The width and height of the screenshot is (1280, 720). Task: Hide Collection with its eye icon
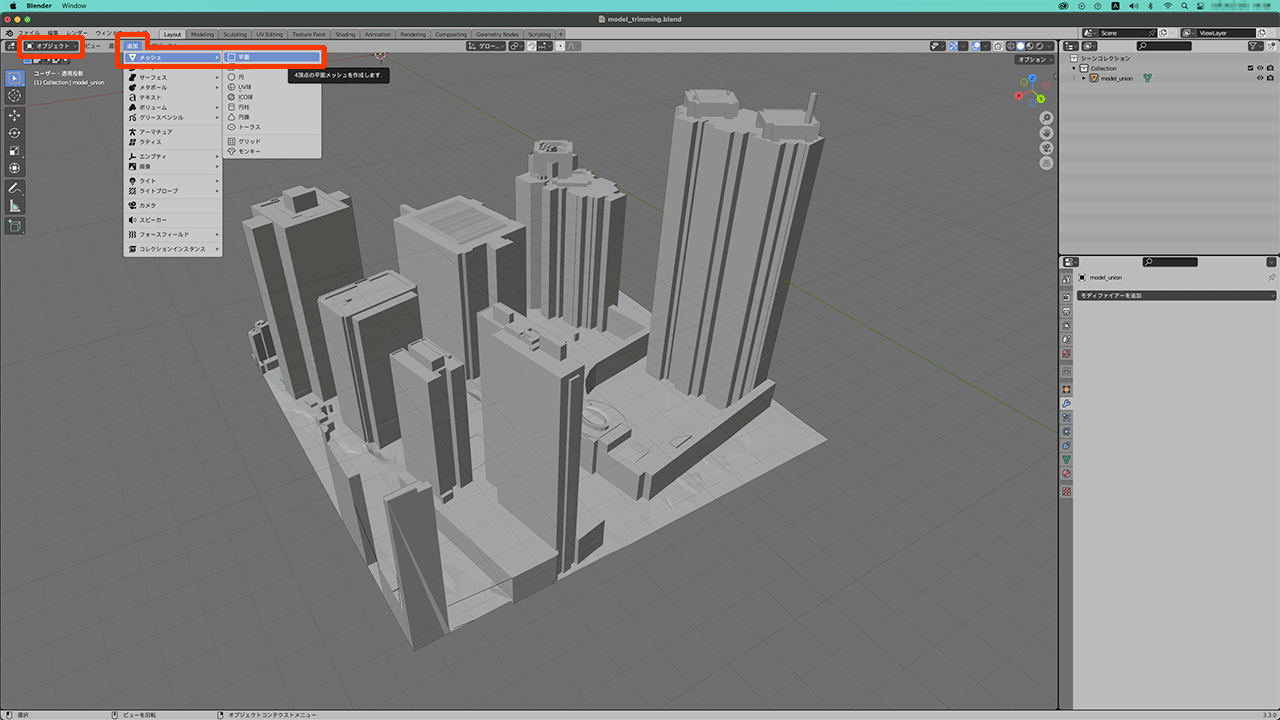(1260, 68)
